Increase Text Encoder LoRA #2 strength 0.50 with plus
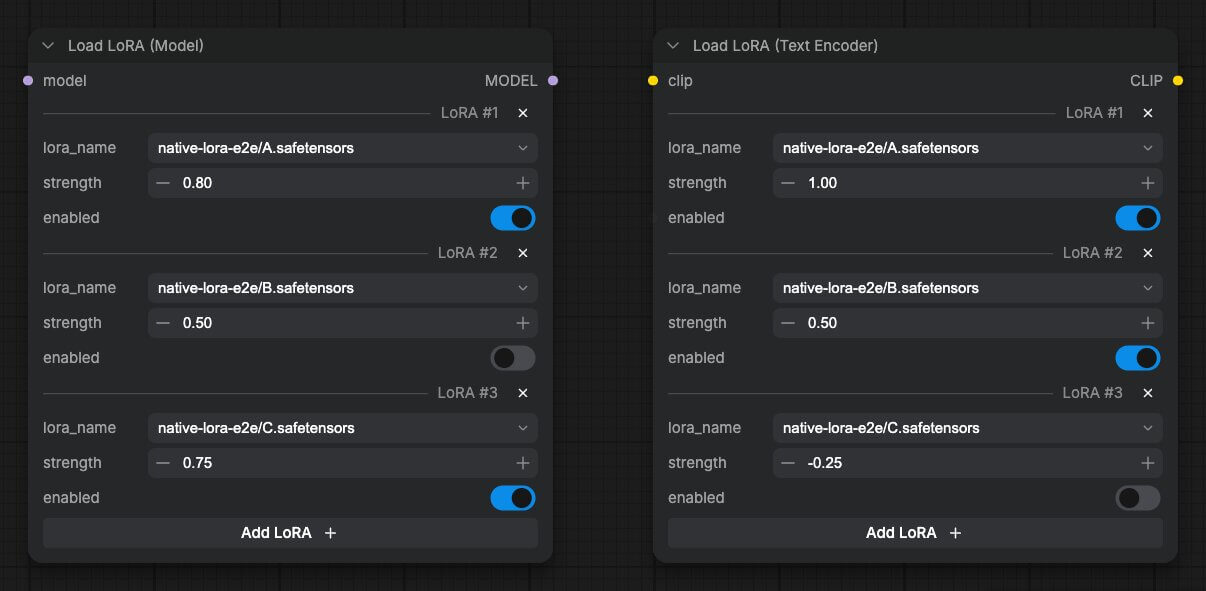Image resolution: width=1206 pixels, height=591 pixels. pos(1147,323)
